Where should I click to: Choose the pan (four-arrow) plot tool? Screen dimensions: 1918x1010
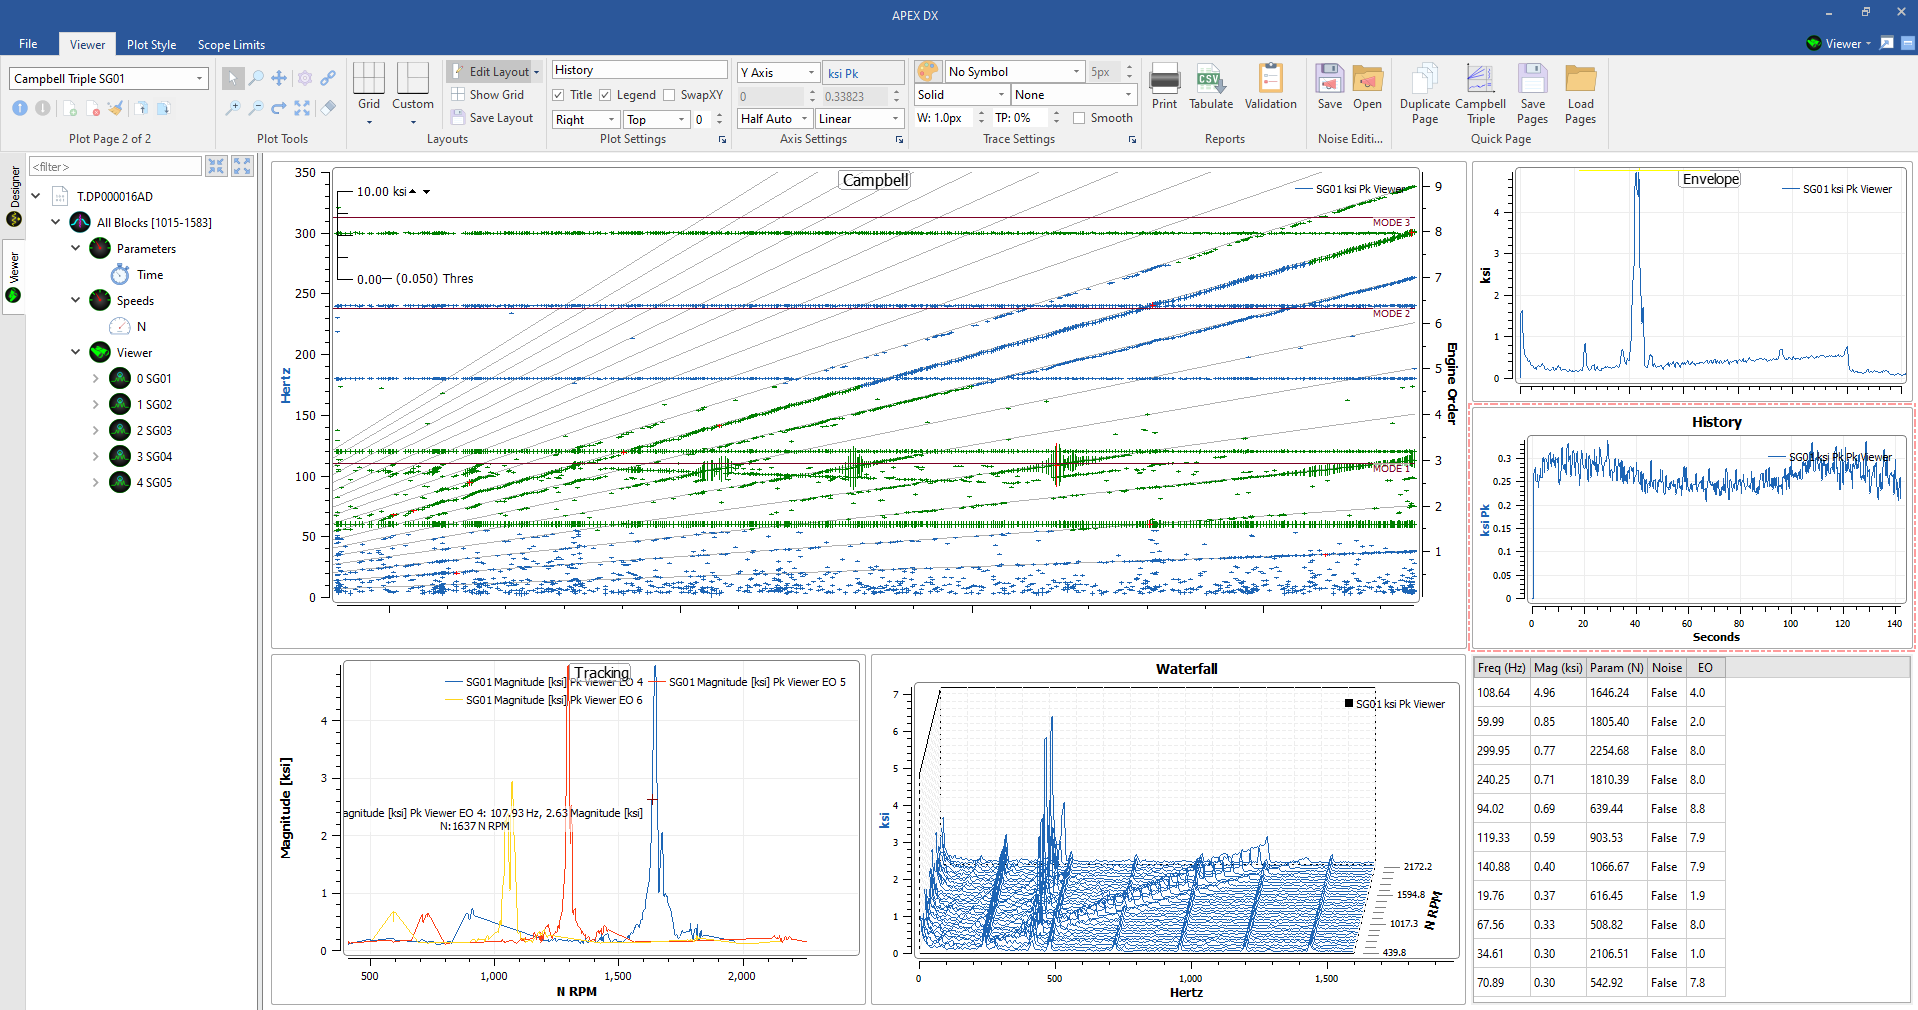279,78
